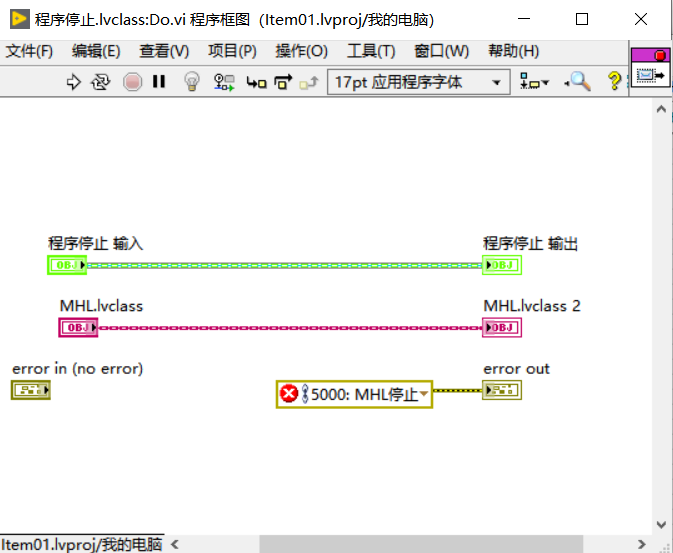Image resolution: width=673 pixels, height=553 pixels.
Task: Select the error out cluster terminal
Action: [x=502, y=390]
